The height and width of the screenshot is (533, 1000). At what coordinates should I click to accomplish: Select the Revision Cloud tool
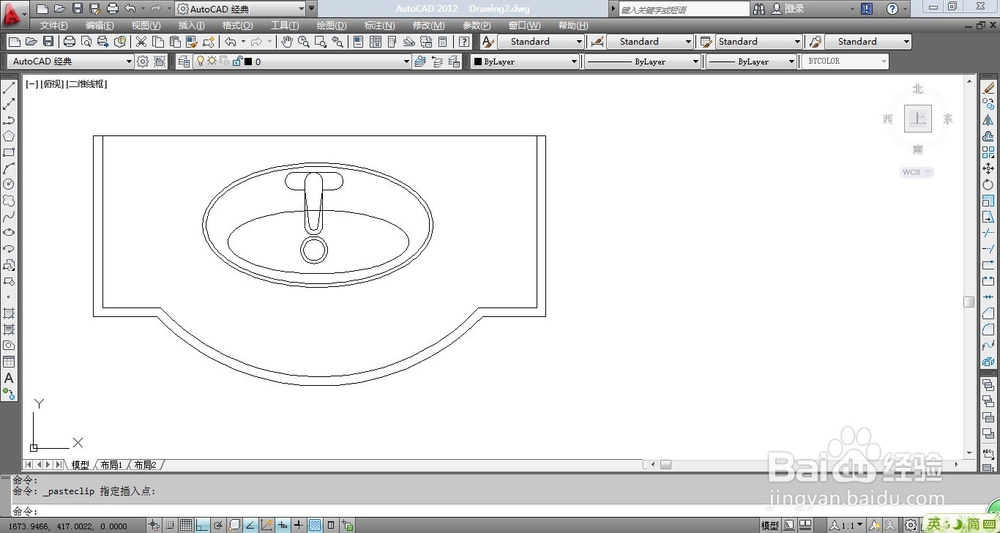coord(9,200)
